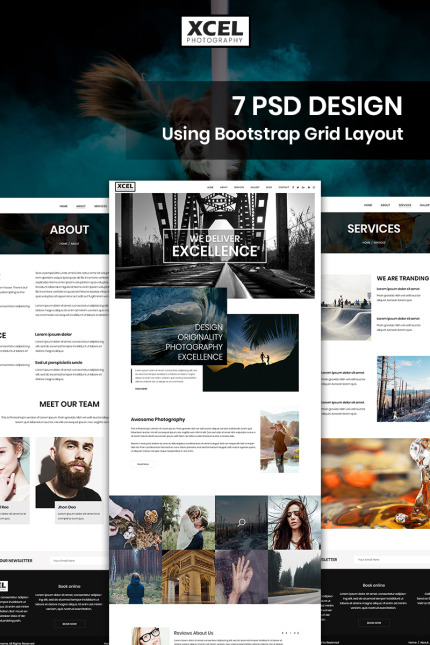Open SERVICES in the About page nav

coord(100,206)
